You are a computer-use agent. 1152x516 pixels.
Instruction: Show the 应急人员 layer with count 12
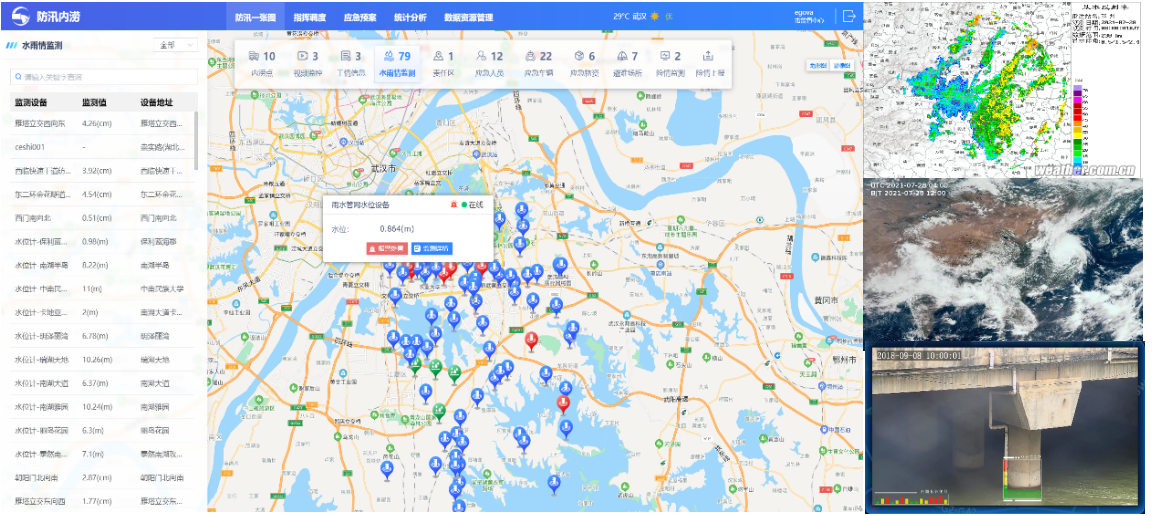coord(489,64)
